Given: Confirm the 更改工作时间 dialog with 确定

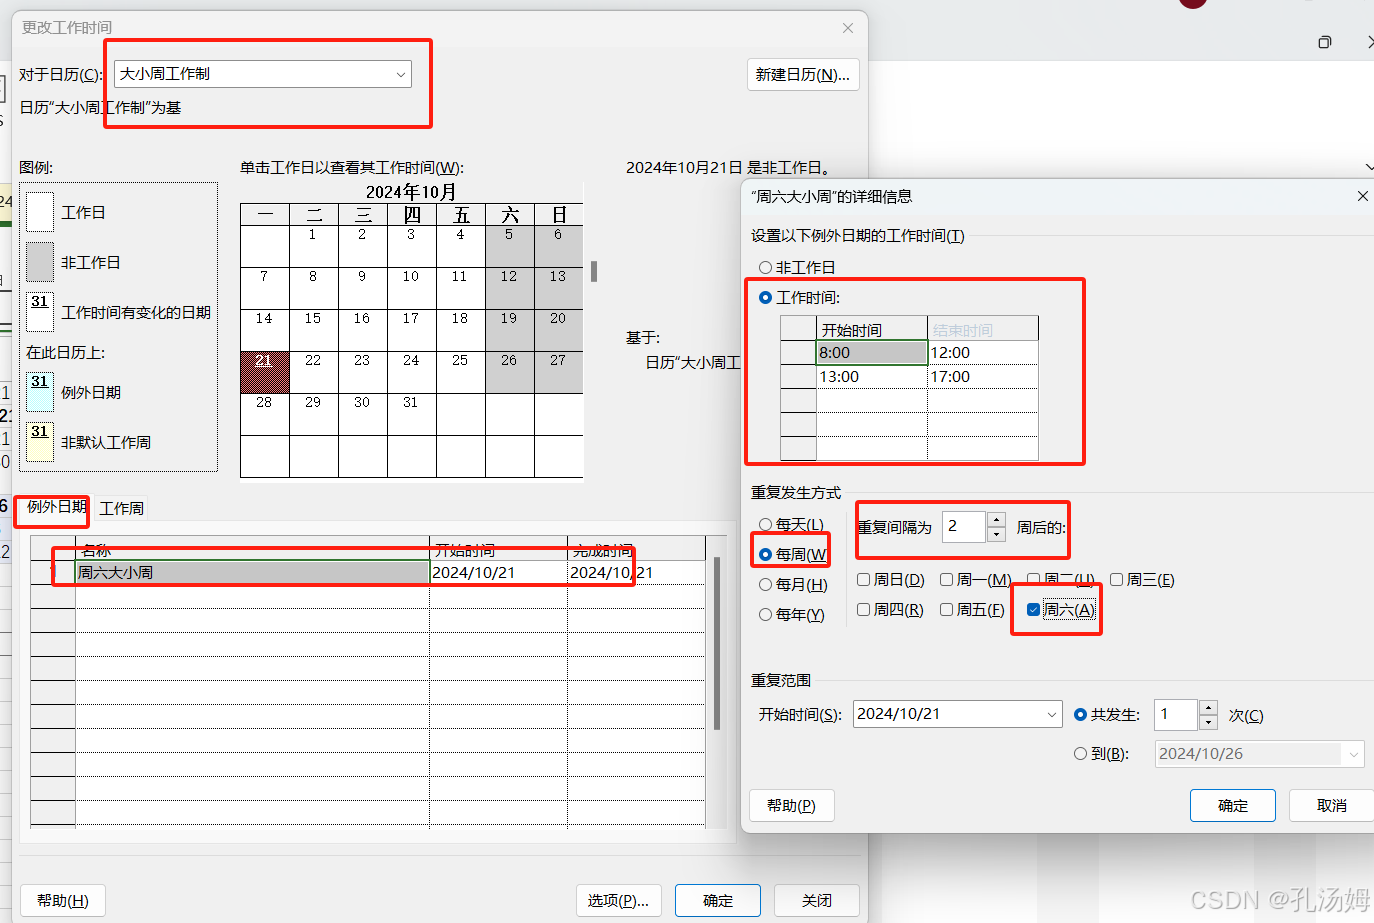Looking at the screenshot, I should 718,900.
